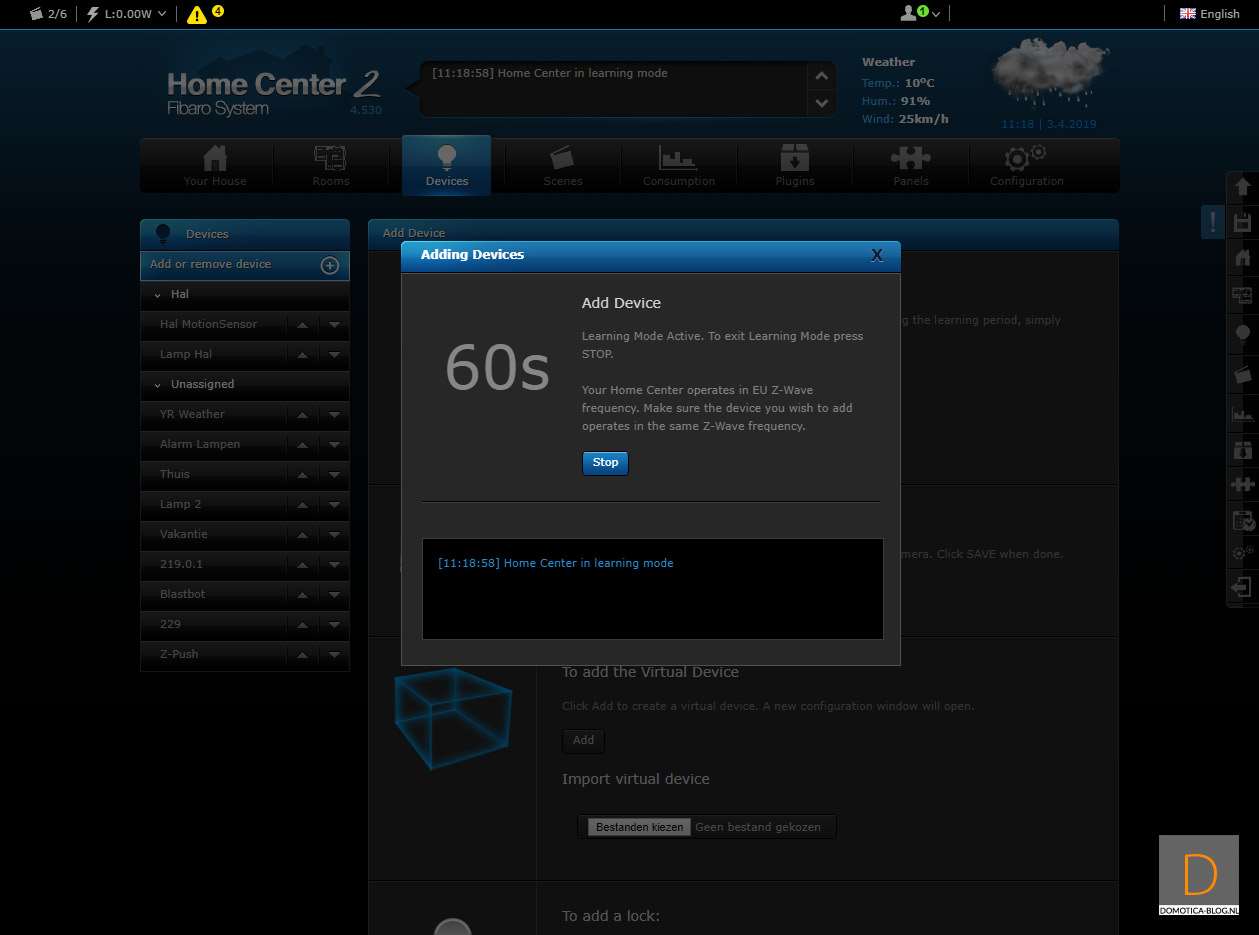
Task: Open Configuration via right sidebar gears icon
Action: [x=1243, y=552]
